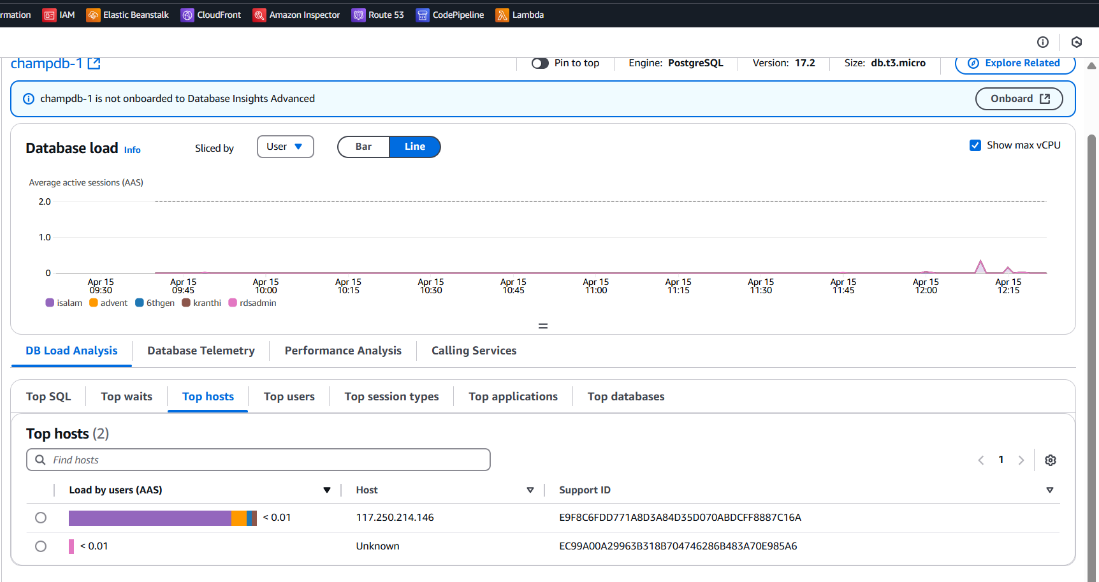This screenshot has width=1099, height=582.
Task: Click Explore Related button
Action: (1015, 63)
